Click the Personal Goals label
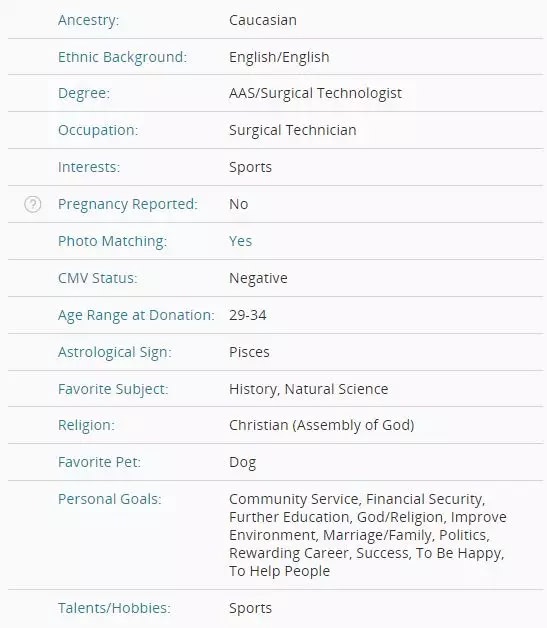The image size is (547, 628). pos(109,499)
